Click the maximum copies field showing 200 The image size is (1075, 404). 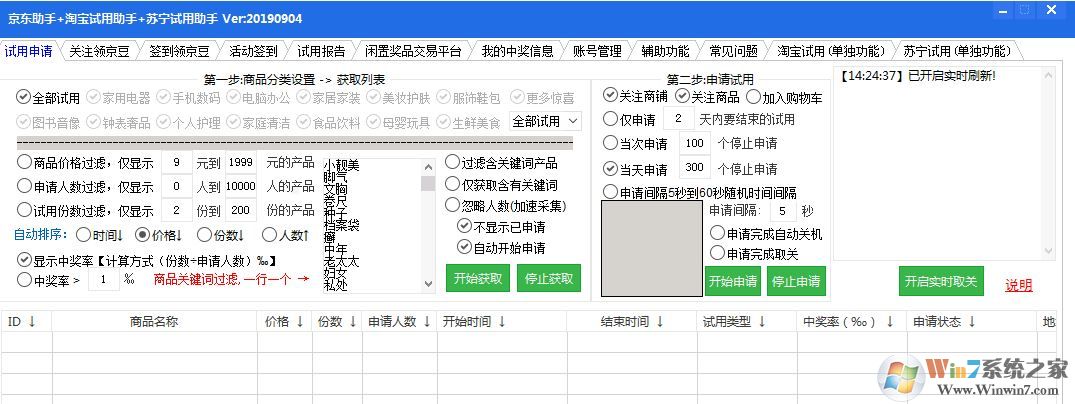[x=241, y=210]
